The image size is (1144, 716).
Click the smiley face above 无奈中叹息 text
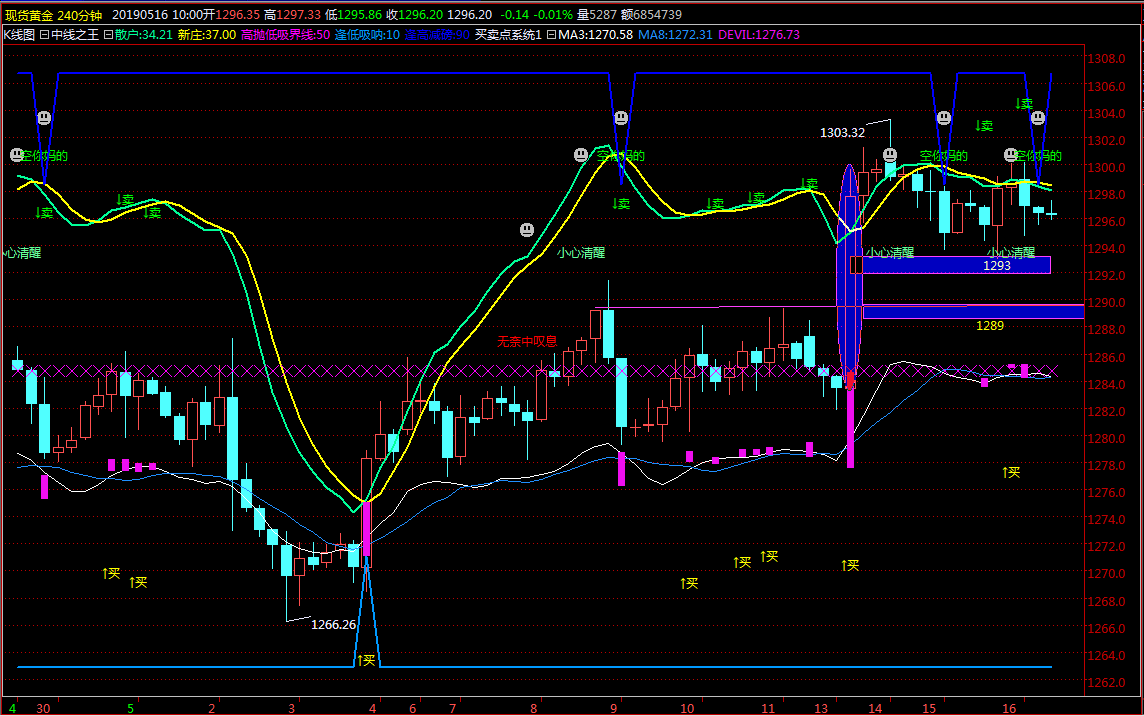point(527,230)
